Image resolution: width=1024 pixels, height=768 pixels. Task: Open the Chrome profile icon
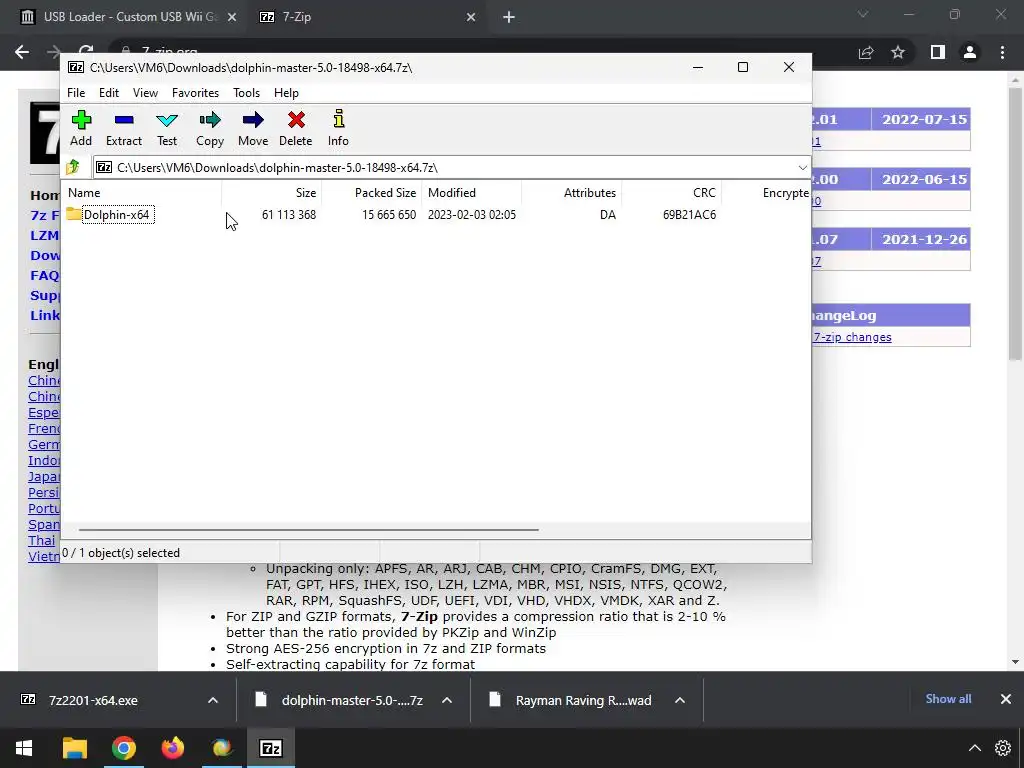coord(970,52)
